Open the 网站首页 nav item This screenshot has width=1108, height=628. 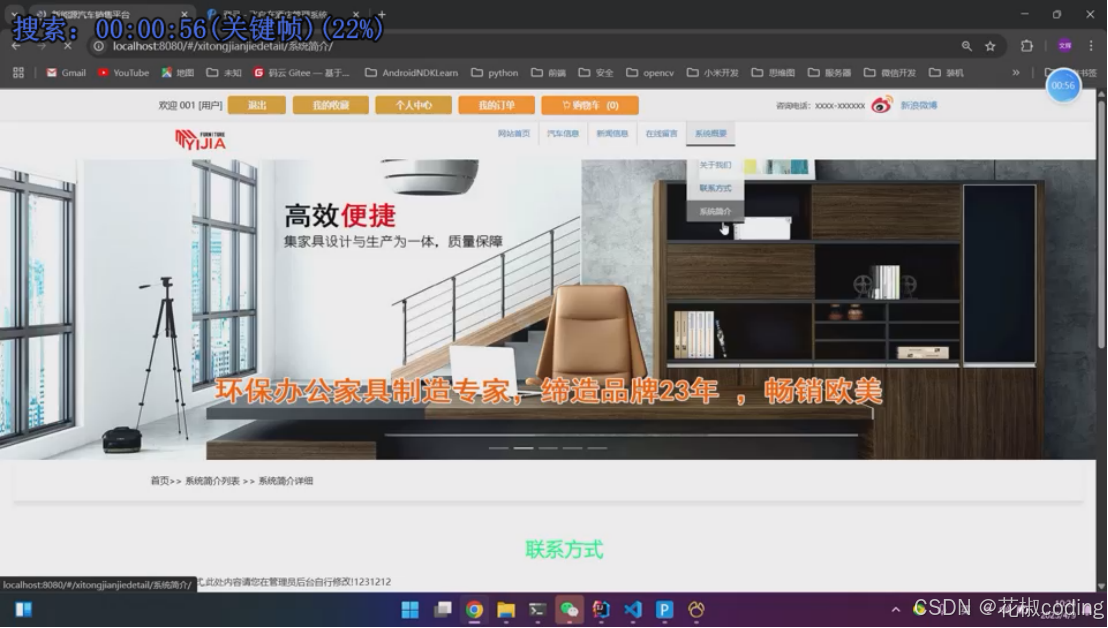pyautogui.click(x=514, y=134)
